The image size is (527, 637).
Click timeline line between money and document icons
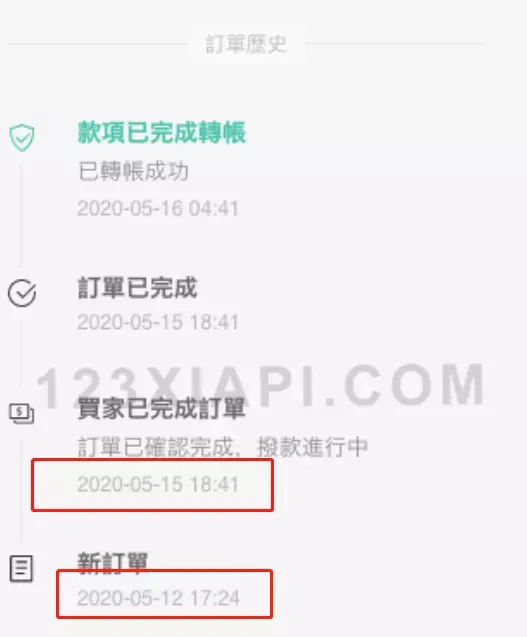pos(21,492)
